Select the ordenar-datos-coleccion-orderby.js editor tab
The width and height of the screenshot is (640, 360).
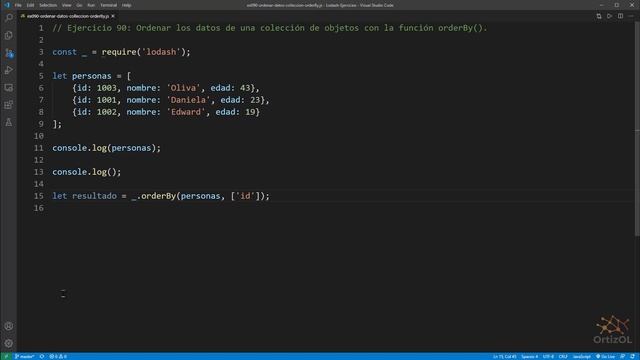coord(68,16)
